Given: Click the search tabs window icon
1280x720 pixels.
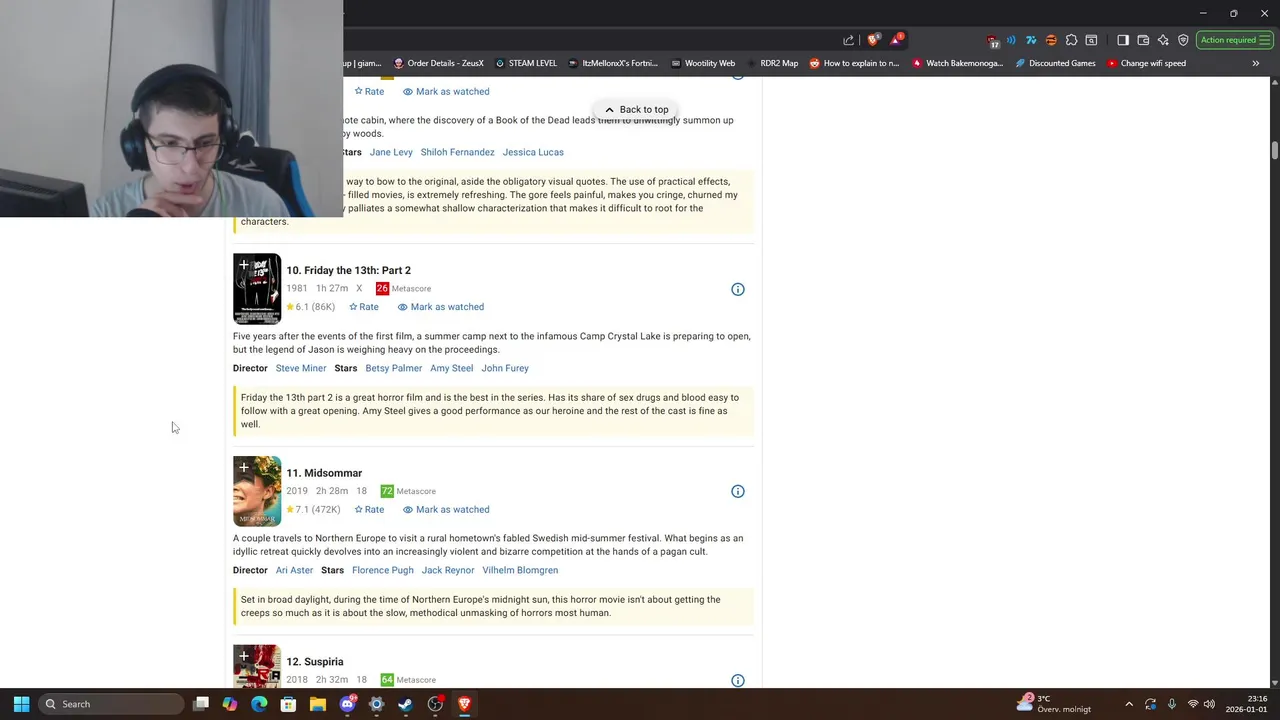Looking at the screenshot, I should tap(1091, 40).
